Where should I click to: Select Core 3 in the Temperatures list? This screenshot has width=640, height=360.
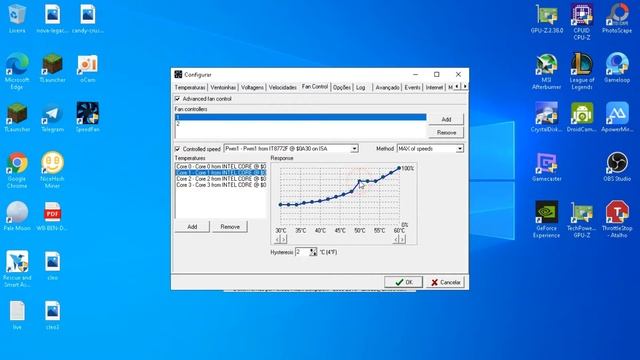point(221,185)
